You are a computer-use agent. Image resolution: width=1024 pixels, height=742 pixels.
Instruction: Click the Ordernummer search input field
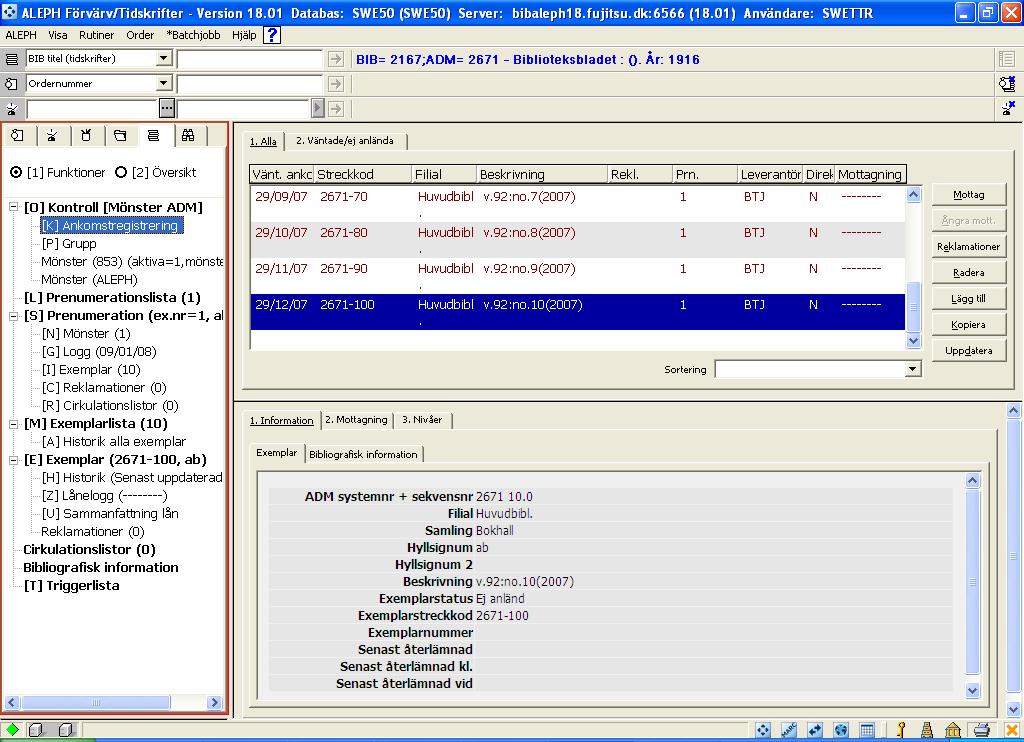(x=250, y=84)
